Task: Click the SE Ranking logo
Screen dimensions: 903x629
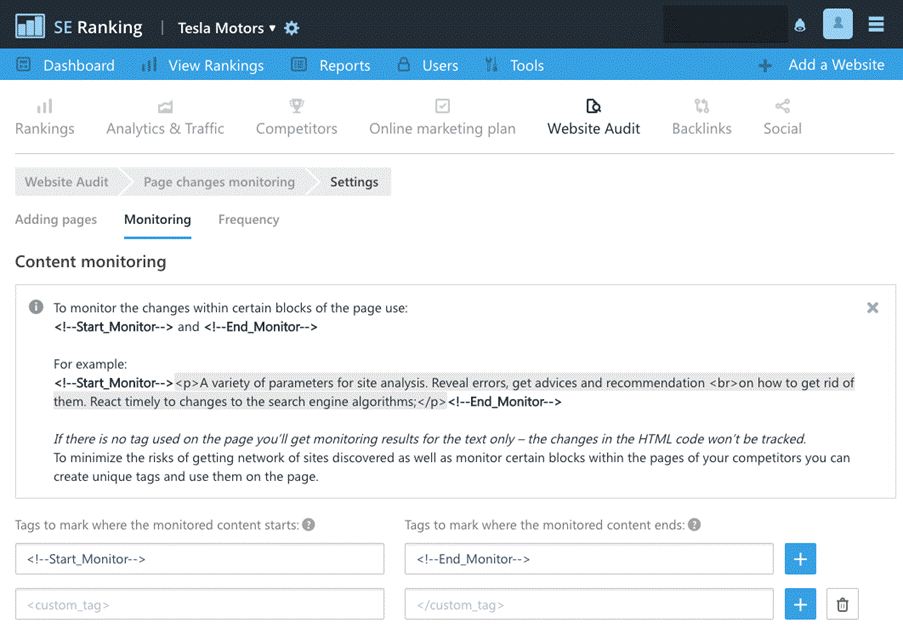Action: (79, 27)
